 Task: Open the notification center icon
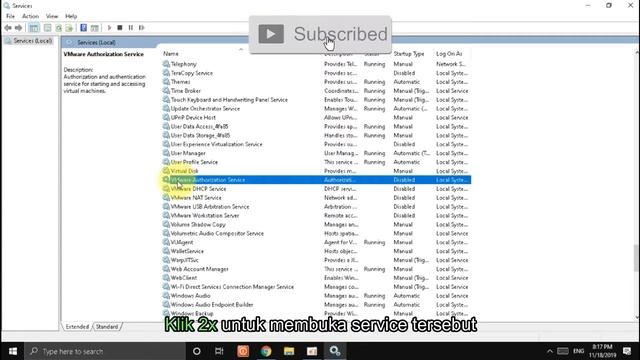click(x=627, y=351)
